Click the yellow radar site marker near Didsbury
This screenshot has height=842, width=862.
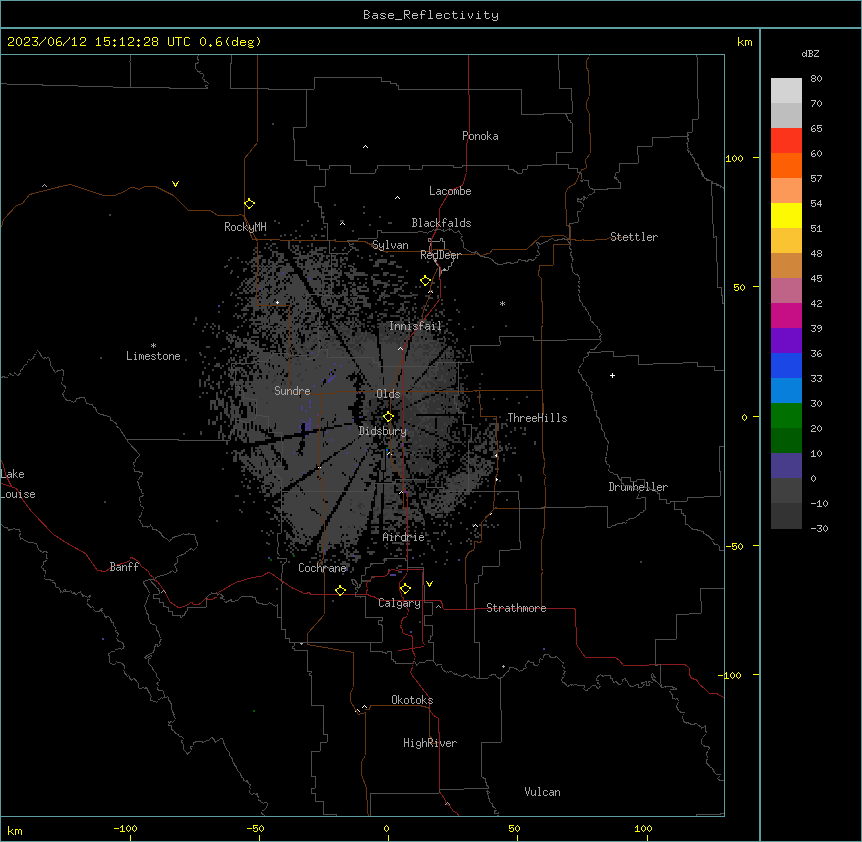tap(388, 417)
